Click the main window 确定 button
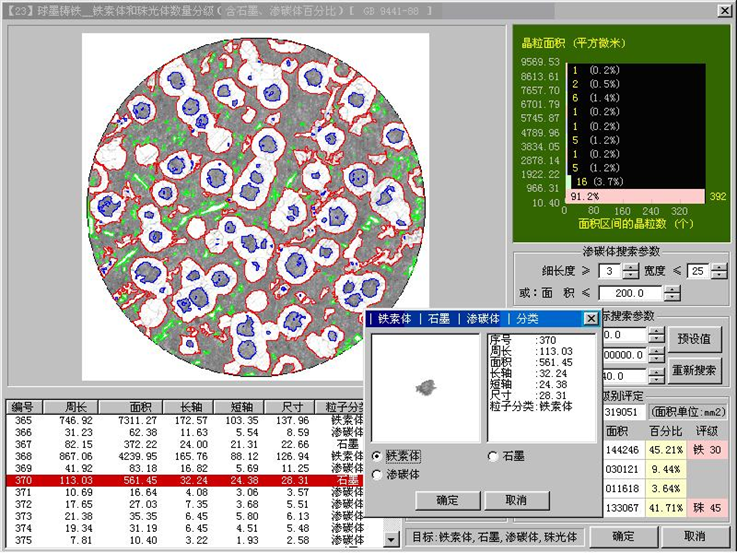 (x=623, y=537)
